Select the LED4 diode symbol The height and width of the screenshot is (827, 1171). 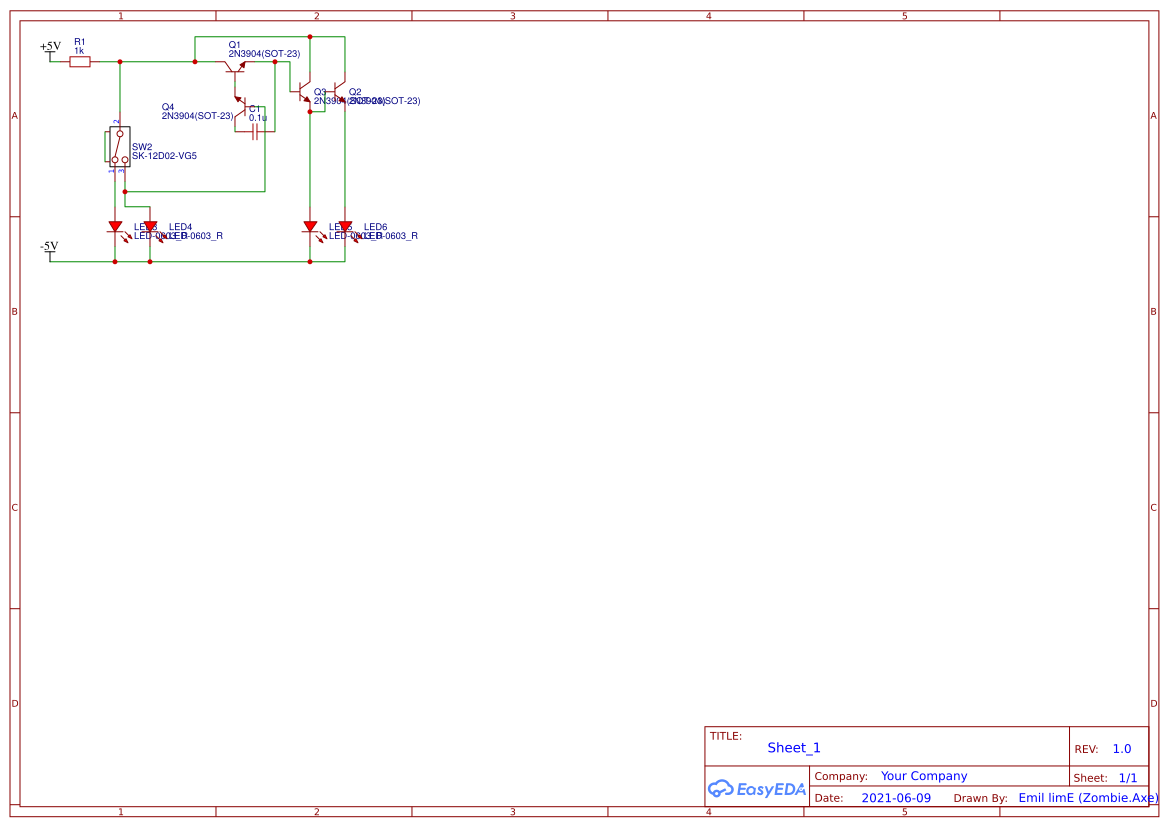pos(150,228)
